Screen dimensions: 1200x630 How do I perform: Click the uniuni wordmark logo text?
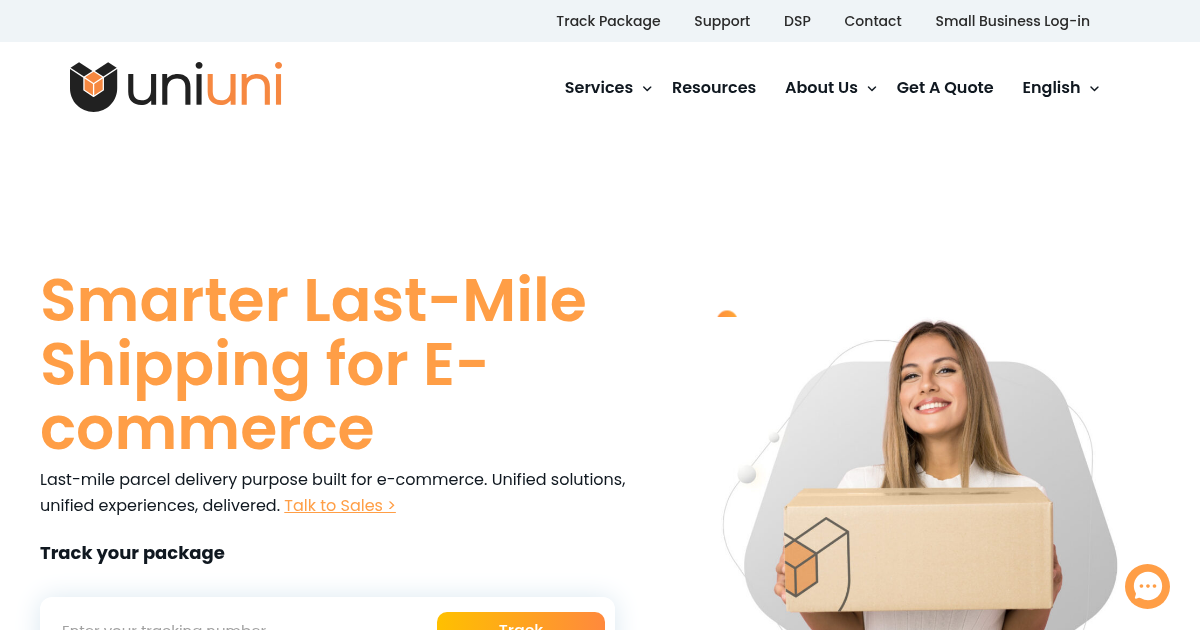tap(205, 86)
